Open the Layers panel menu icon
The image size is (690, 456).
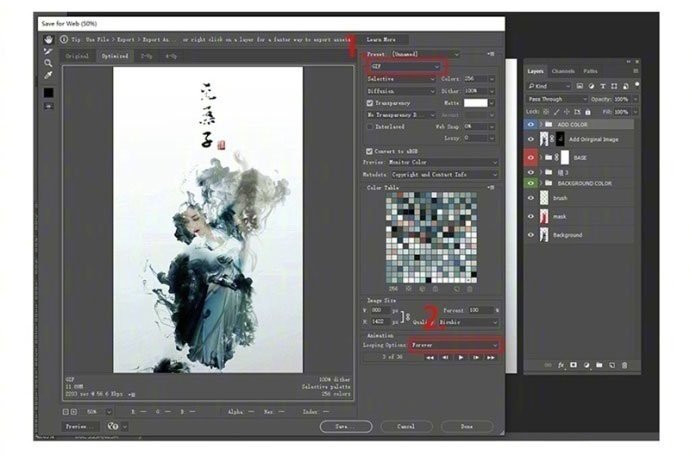click(x=635, y=71)
